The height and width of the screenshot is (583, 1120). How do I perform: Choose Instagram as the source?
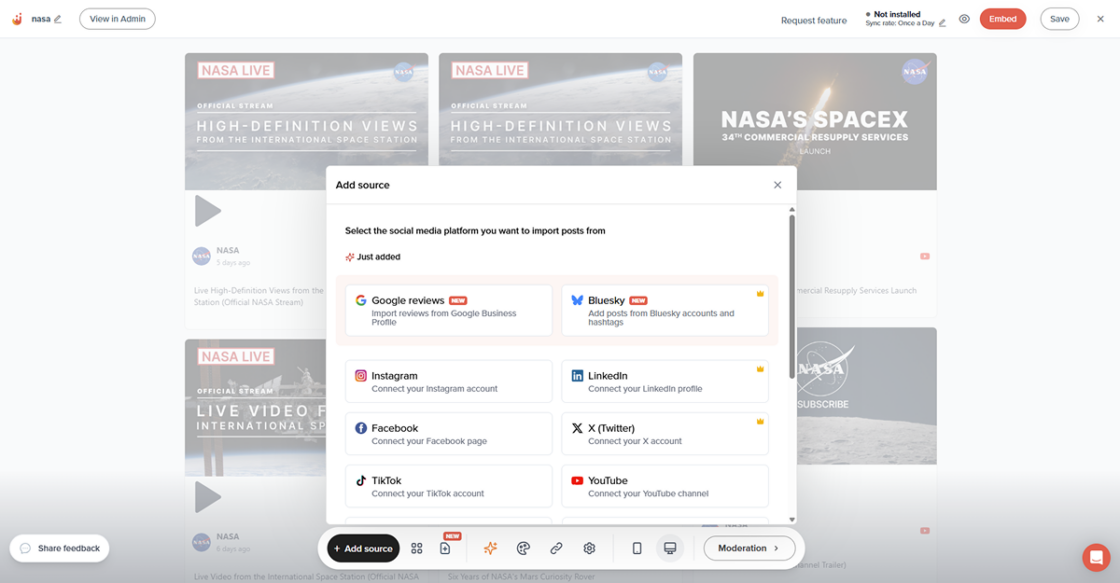tap(449, 382)
